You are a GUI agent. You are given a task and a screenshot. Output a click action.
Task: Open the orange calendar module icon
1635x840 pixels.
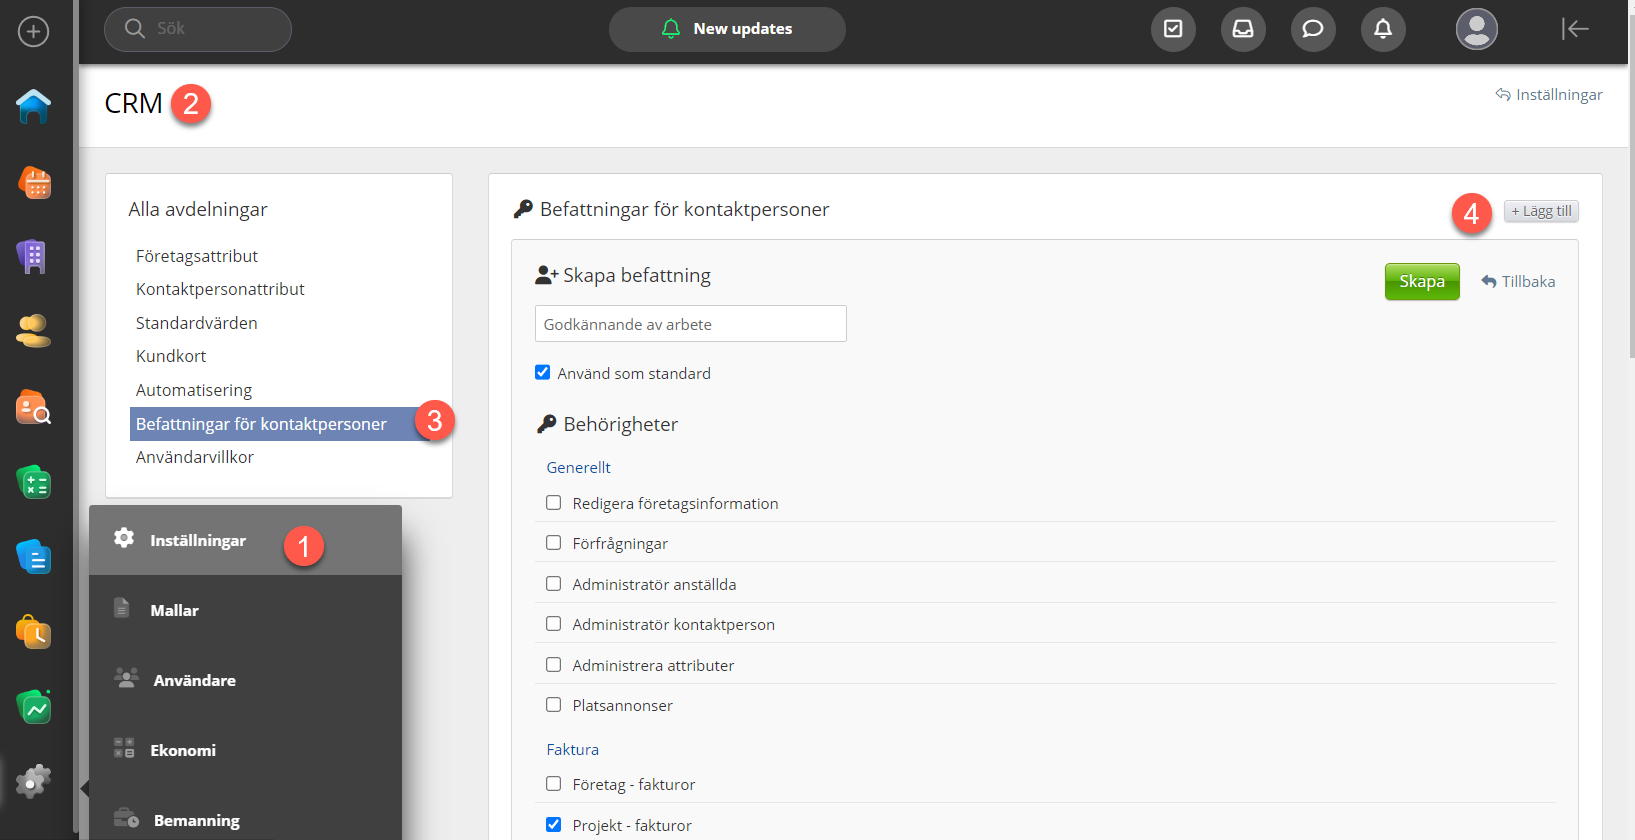pyautogui.click(x=34, y=182)
